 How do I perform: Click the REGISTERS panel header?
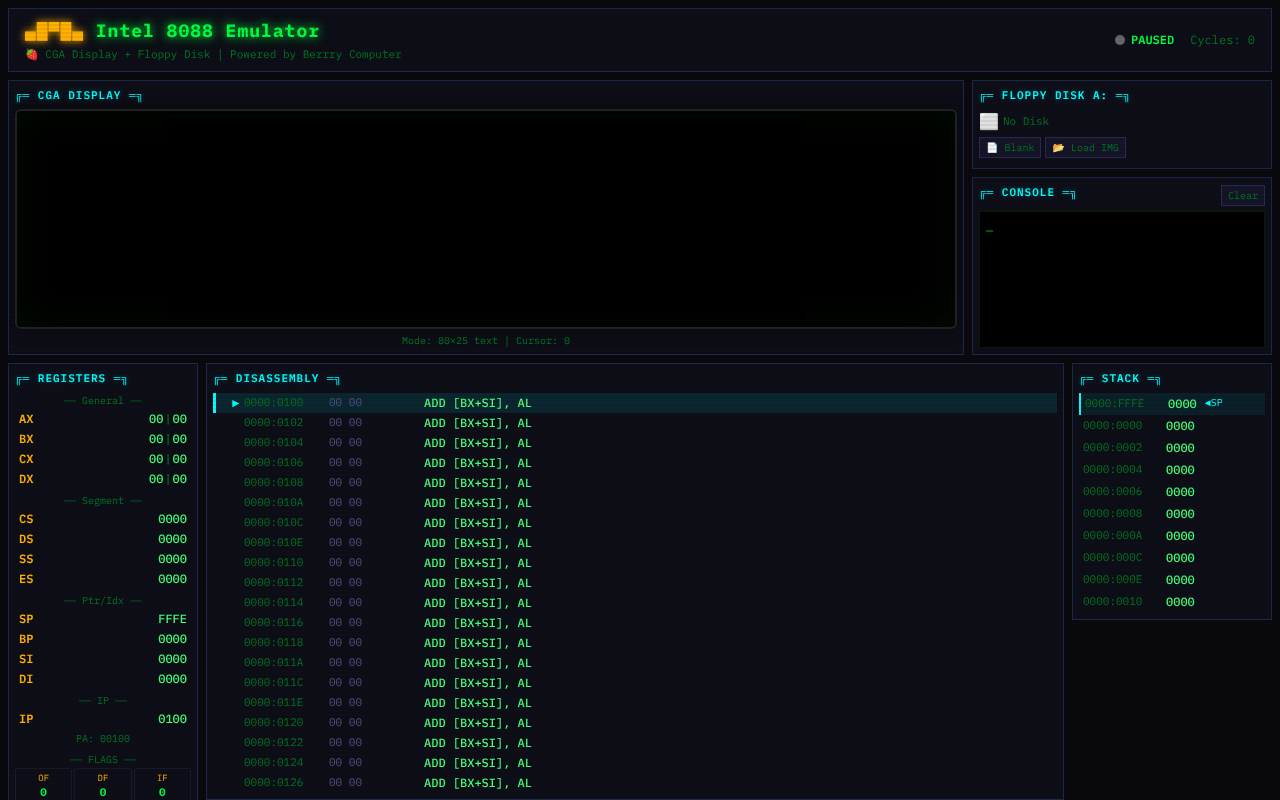point(71,379)
